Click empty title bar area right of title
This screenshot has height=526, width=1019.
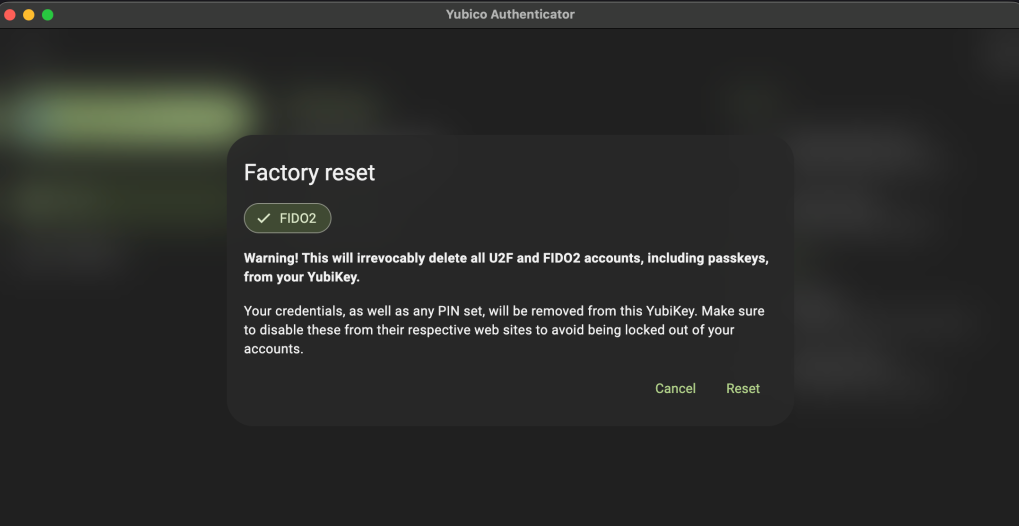tap(800, 15)
